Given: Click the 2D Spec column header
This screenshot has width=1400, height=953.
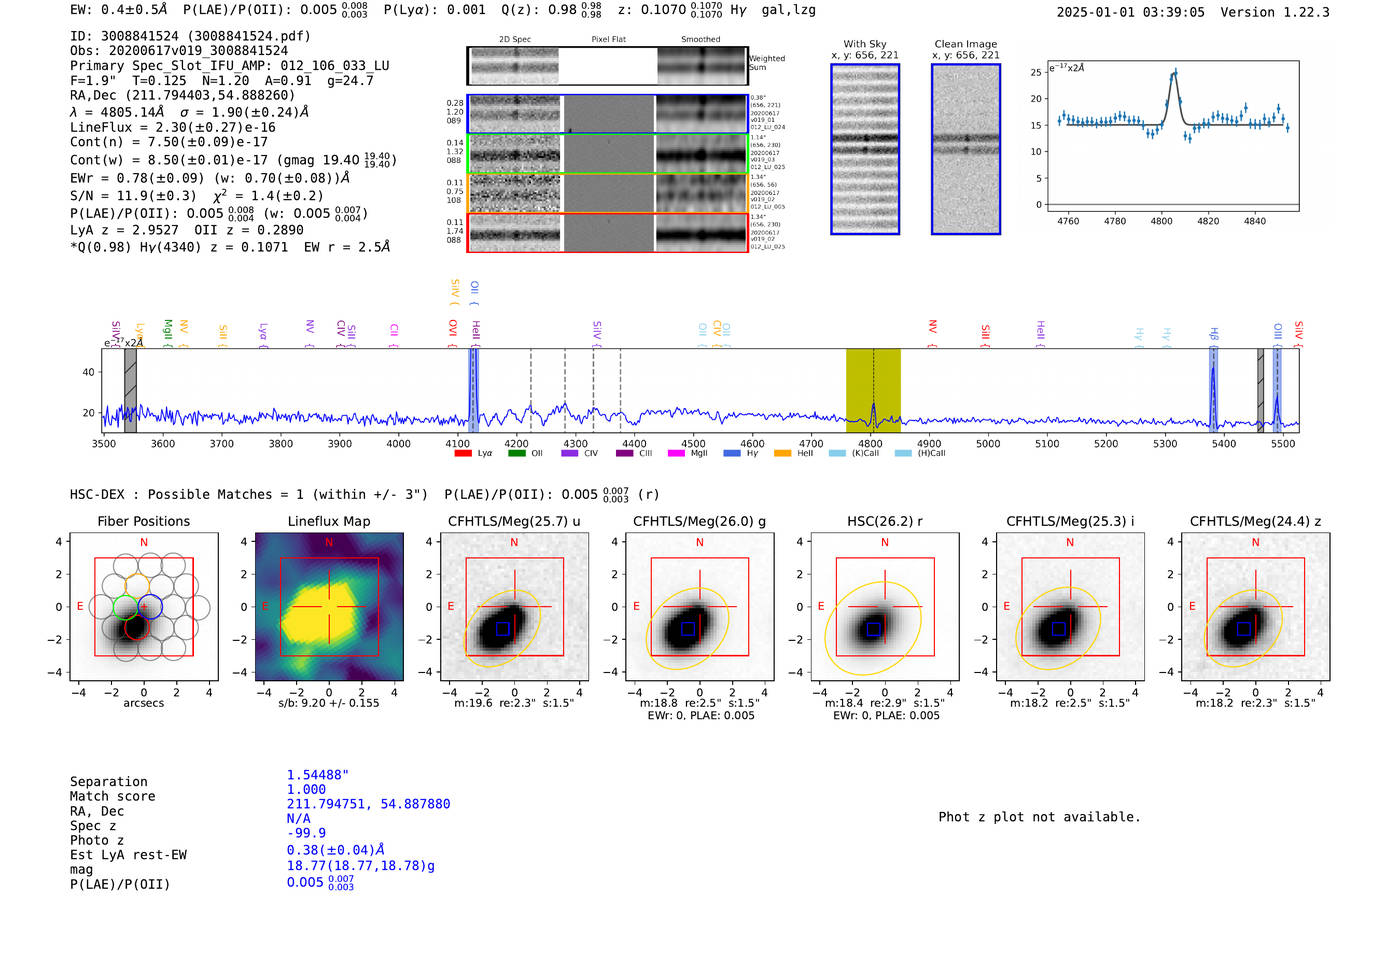Looking at the screenshot, I should coord(515,40).
